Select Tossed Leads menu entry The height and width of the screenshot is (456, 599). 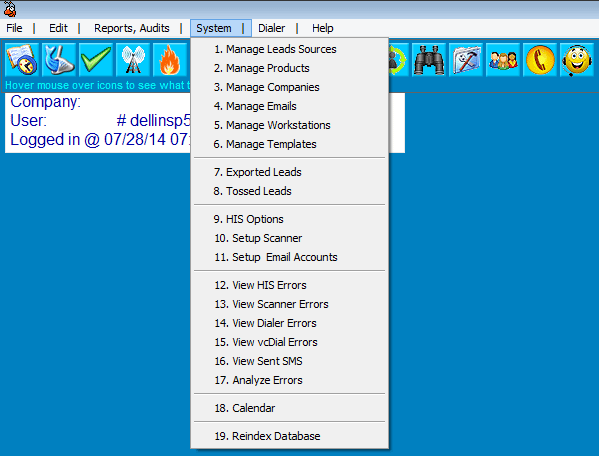click(290, 191)
